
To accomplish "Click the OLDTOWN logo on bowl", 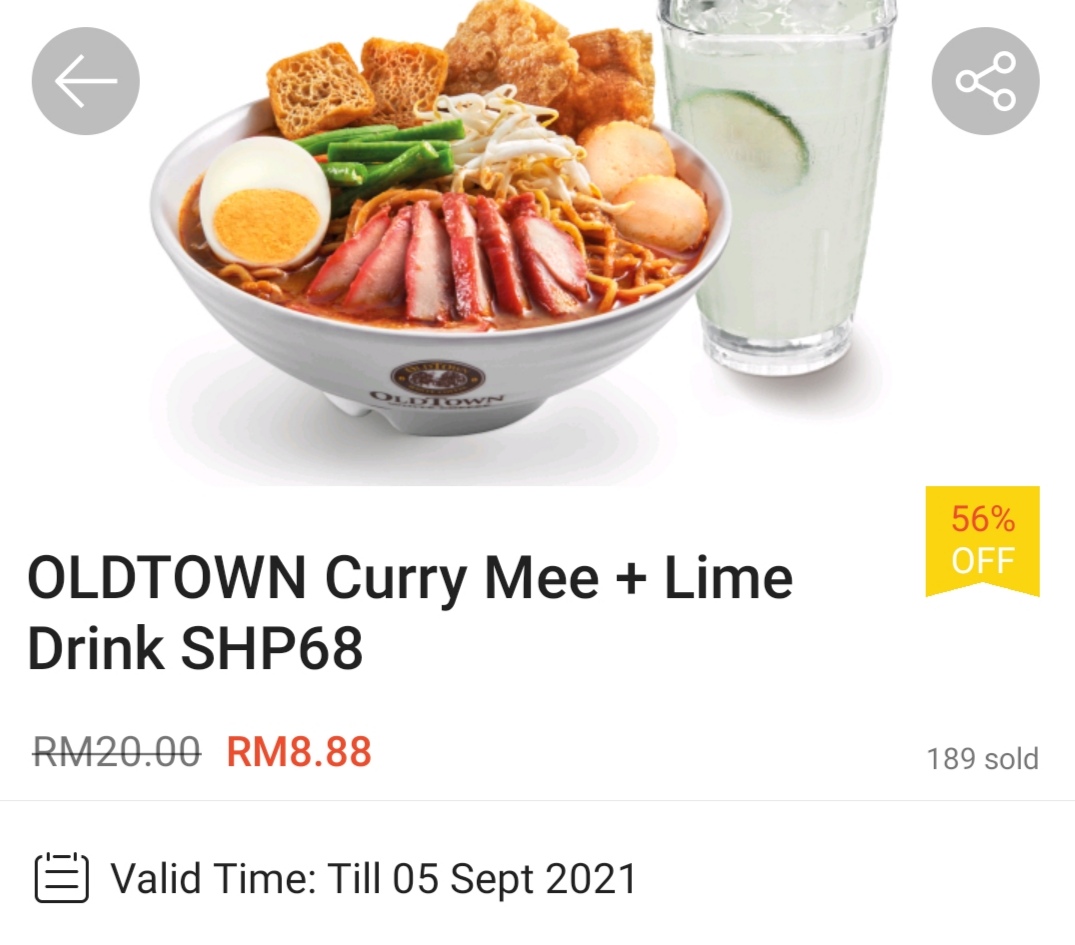I will (x=438, y=385).
